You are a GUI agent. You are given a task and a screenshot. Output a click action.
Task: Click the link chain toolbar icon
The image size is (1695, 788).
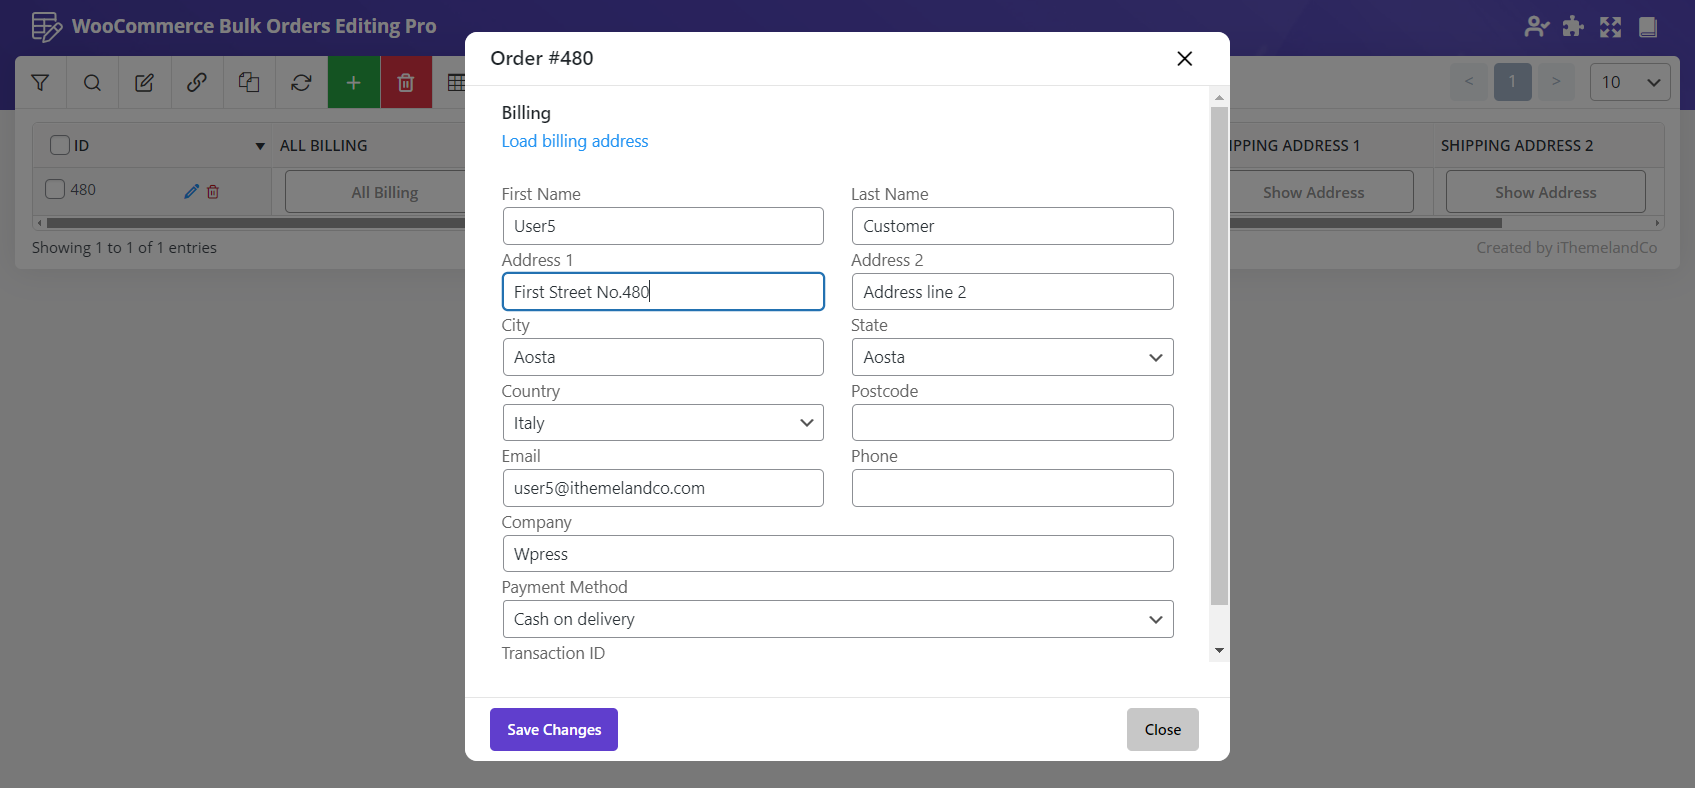coord(197,83)
